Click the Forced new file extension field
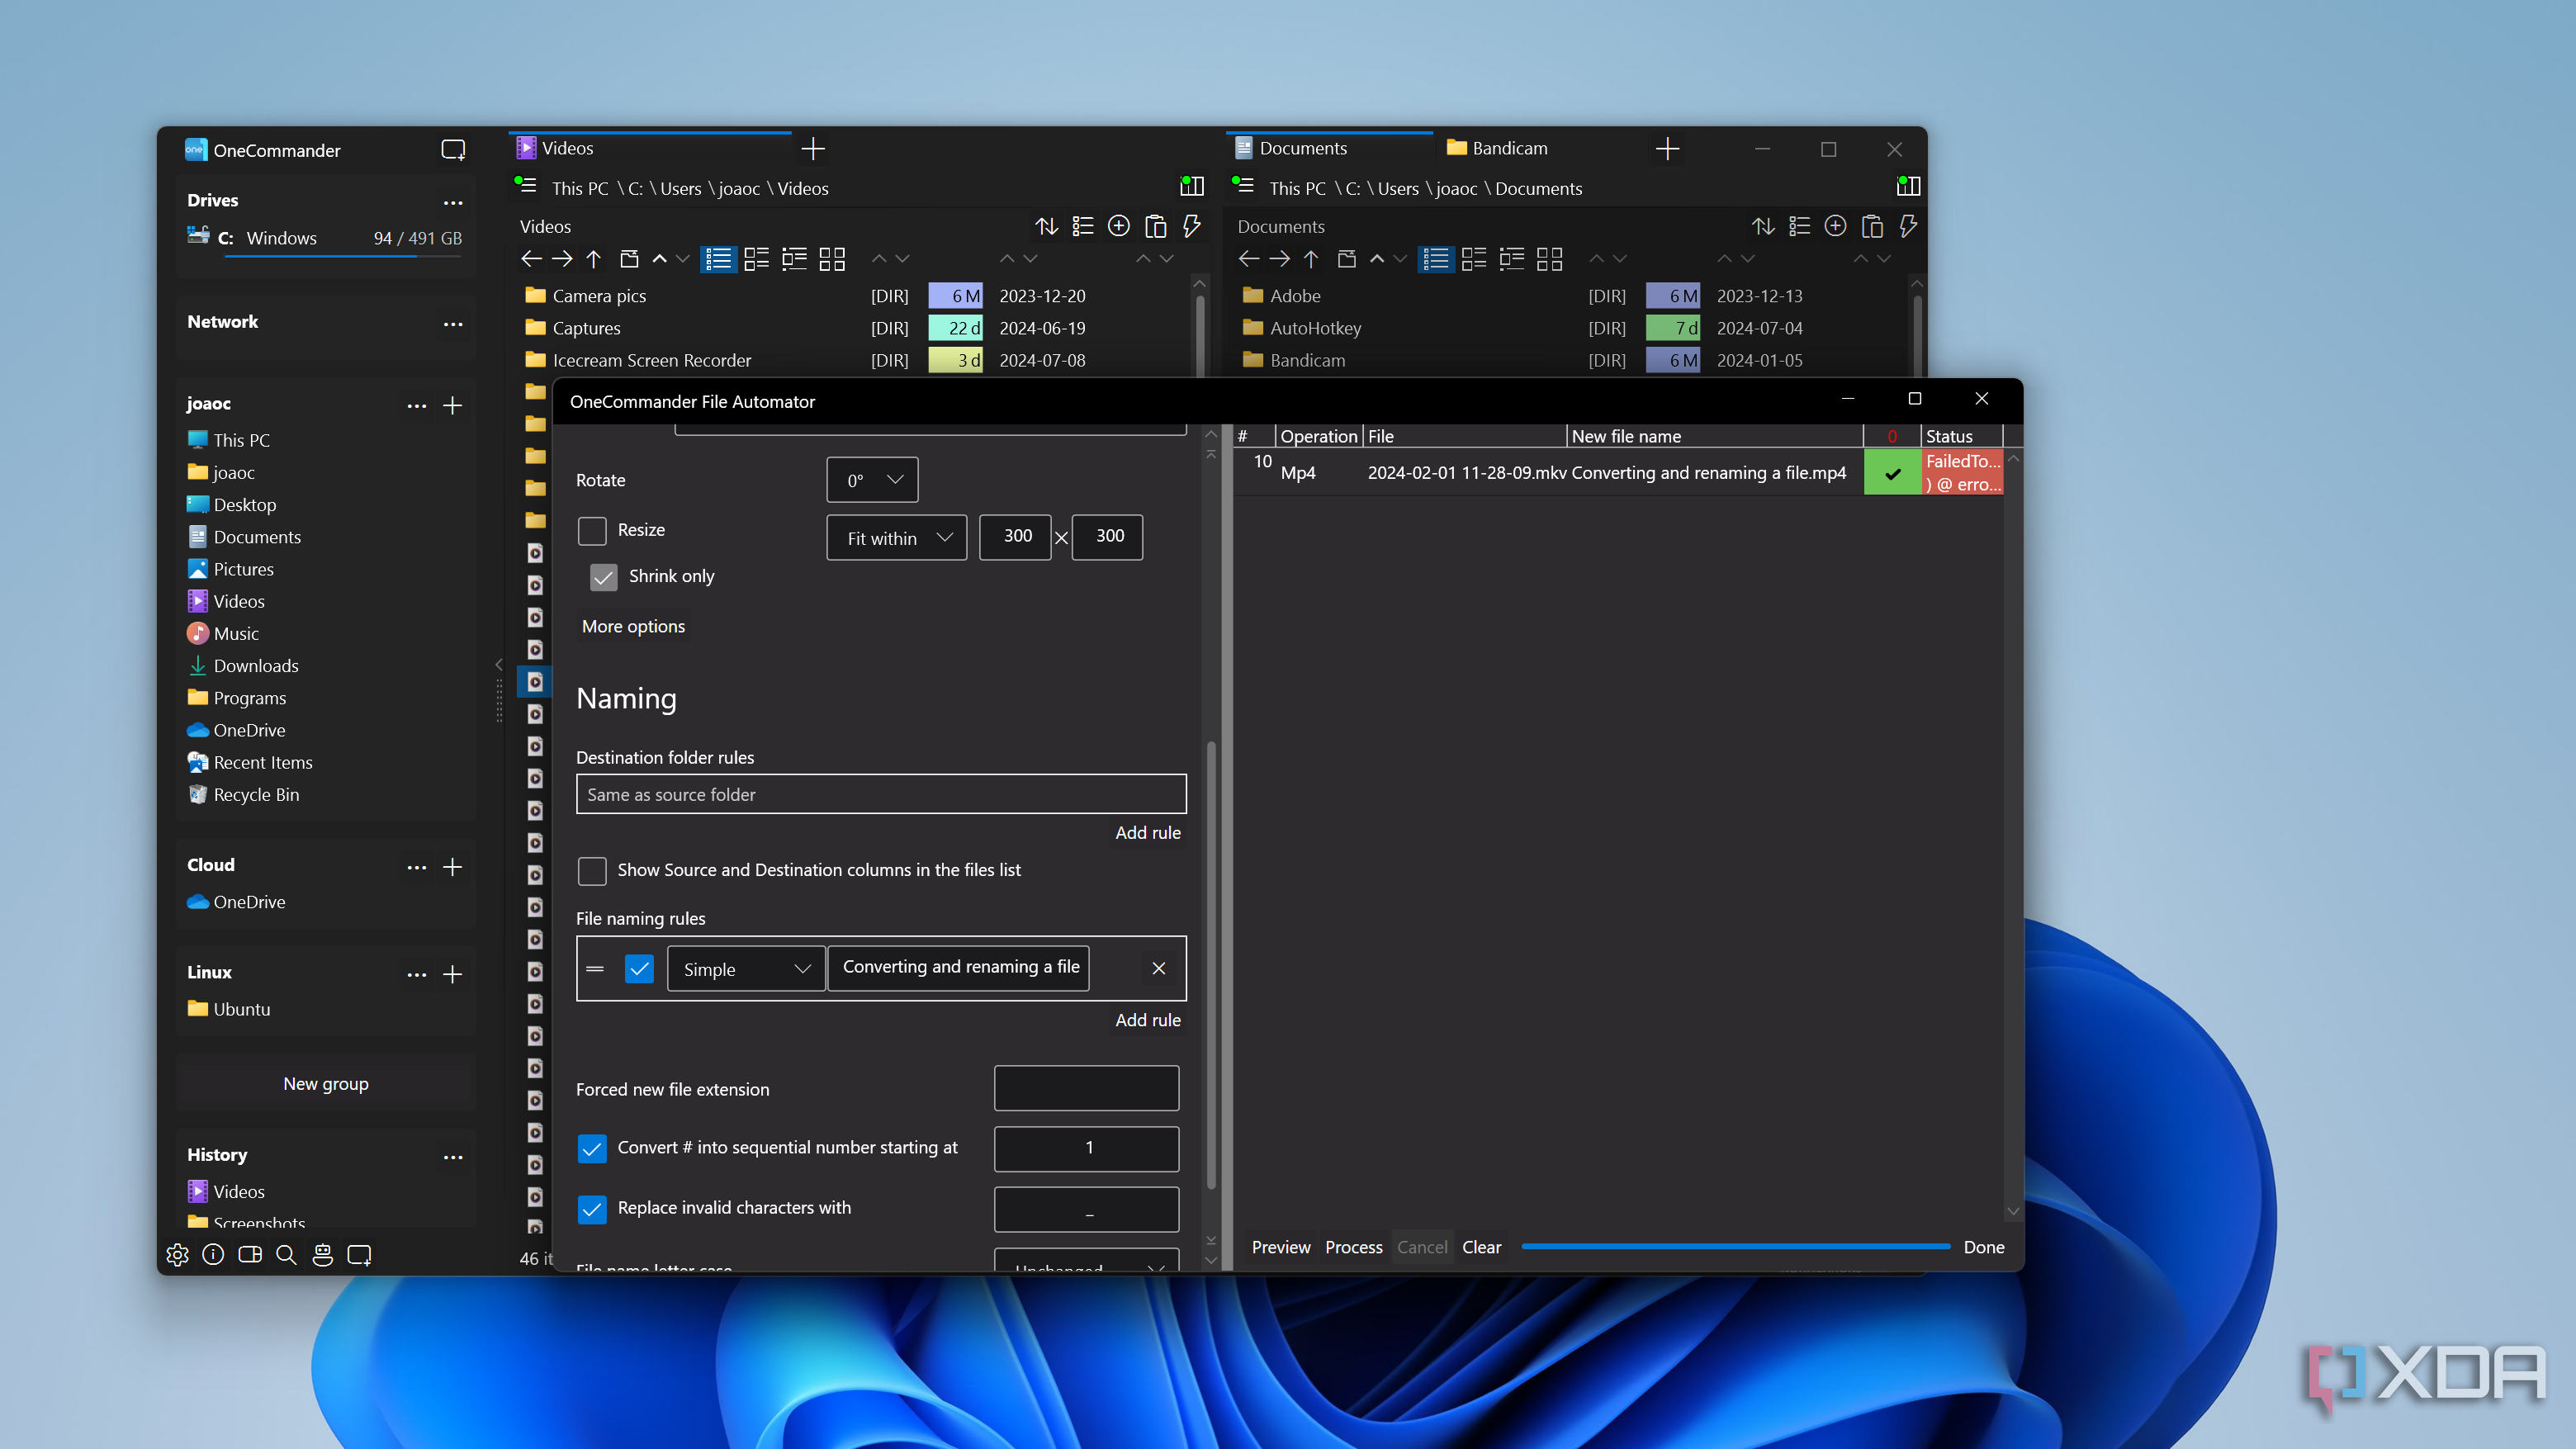The width and height of the screenshot is (2576, 1449). click(x=1086, y=1088)
